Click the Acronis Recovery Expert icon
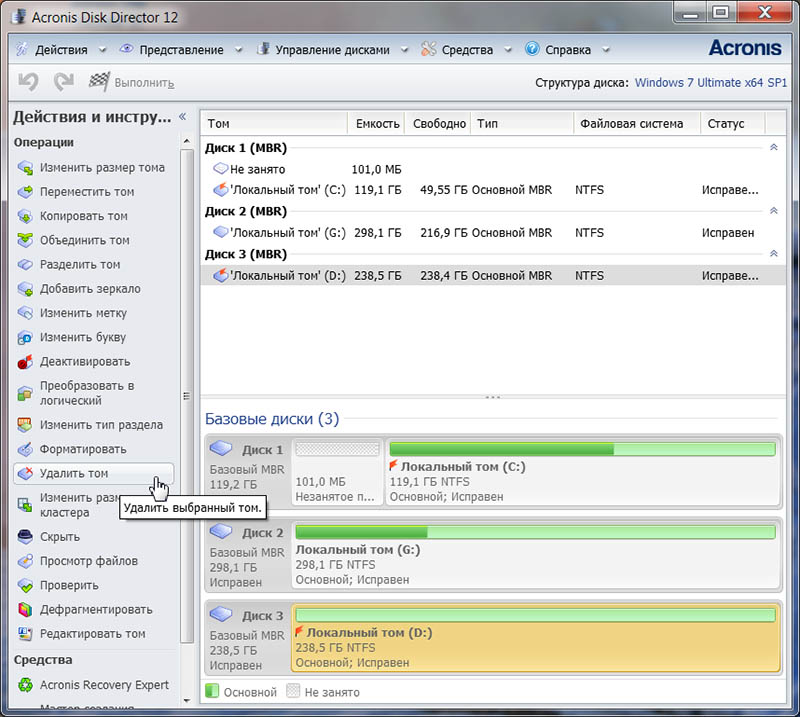The image size is (800, 717). [25, 685]
